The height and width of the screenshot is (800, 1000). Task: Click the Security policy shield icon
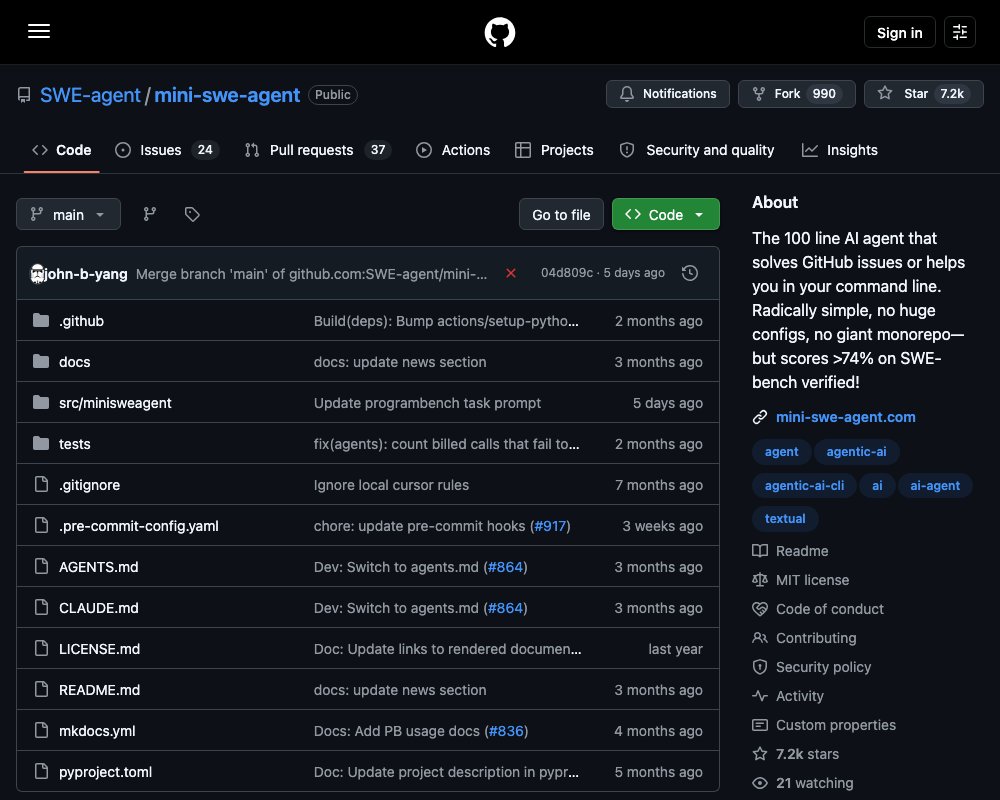[x=760, y=667]
